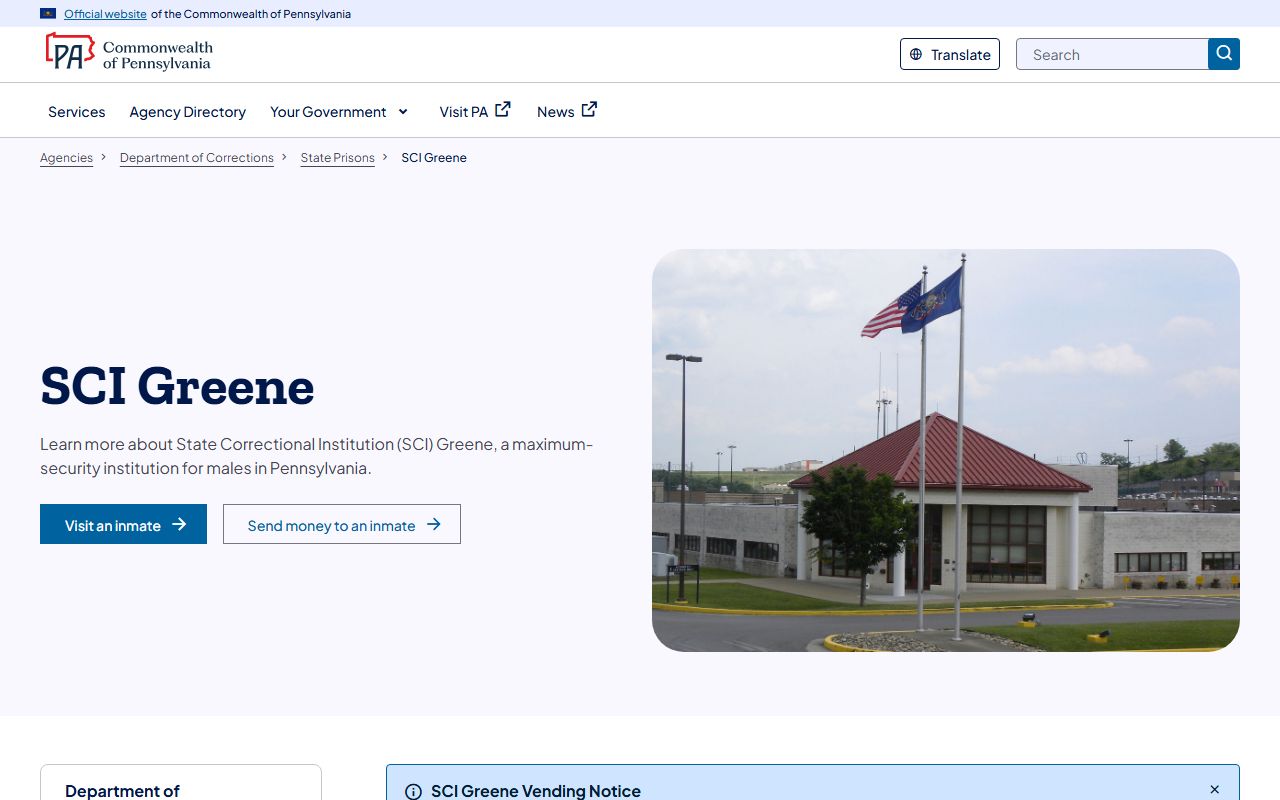
Task: Expand the Your Government dropdown chevron
Action: point(403,111)
